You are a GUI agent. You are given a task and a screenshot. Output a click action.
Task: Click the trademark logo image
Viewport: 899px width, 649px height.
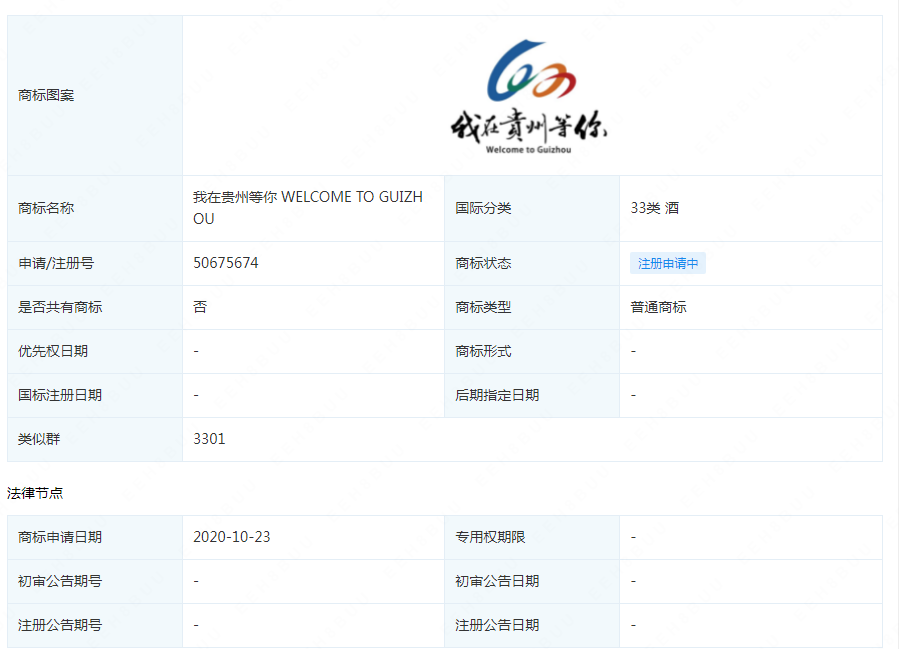(528, 96)
